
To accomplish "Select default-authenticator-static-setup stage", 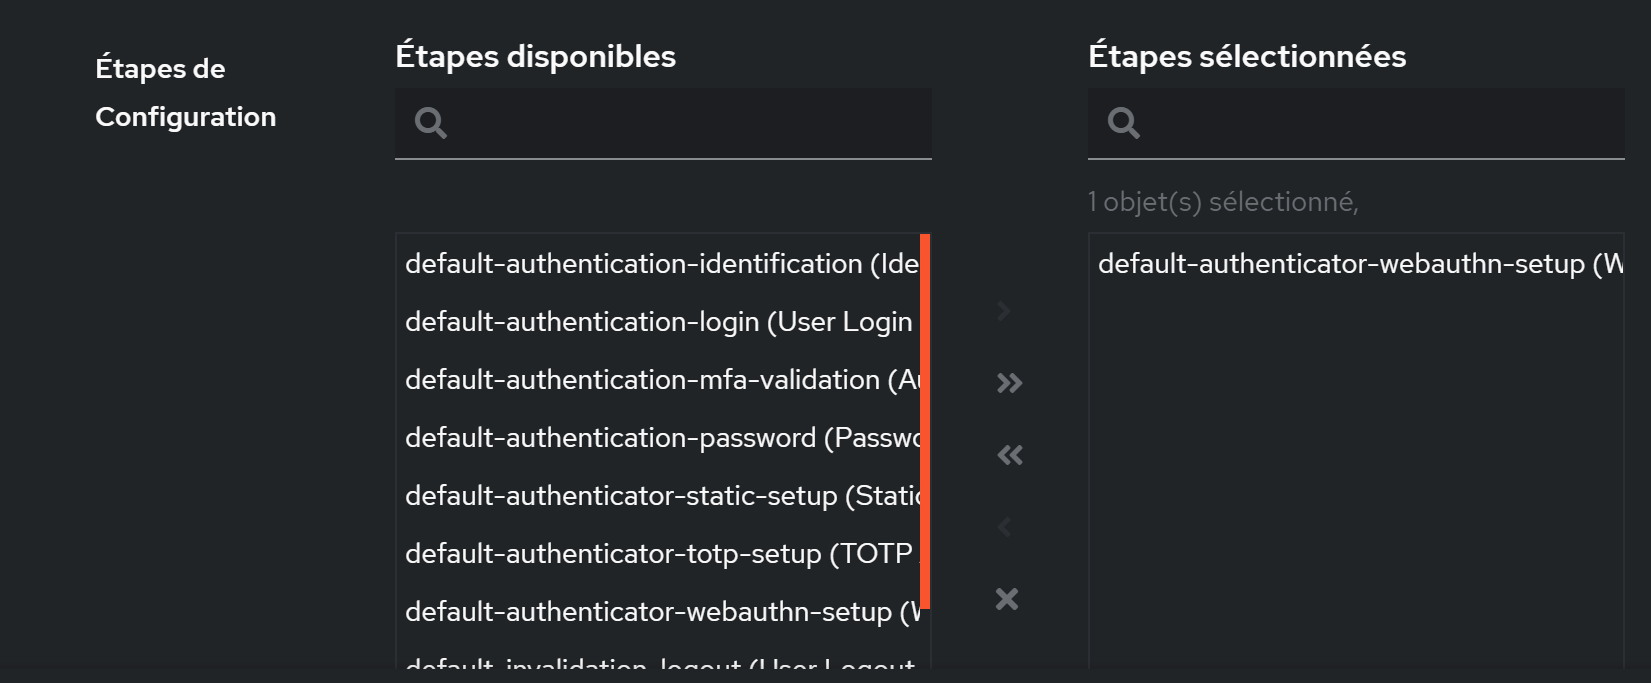I will pos(658,496).
